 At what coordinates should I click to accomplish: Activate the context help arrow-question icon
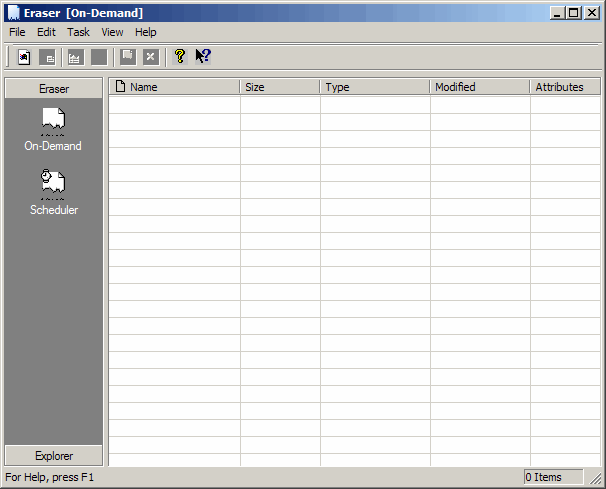click(203, 56)
